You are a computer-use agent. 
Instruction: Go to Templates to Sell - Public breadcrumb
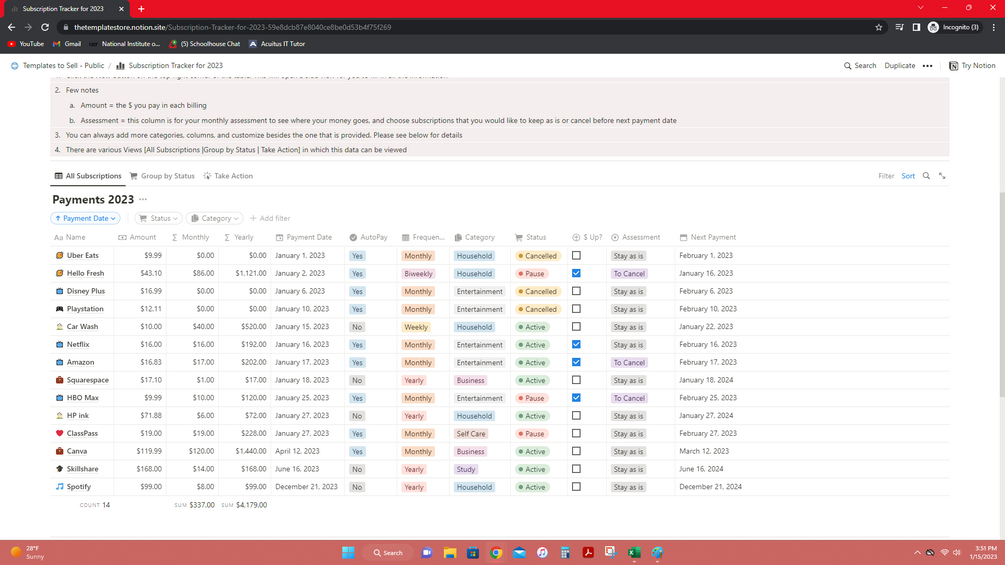tap(57, 66)
